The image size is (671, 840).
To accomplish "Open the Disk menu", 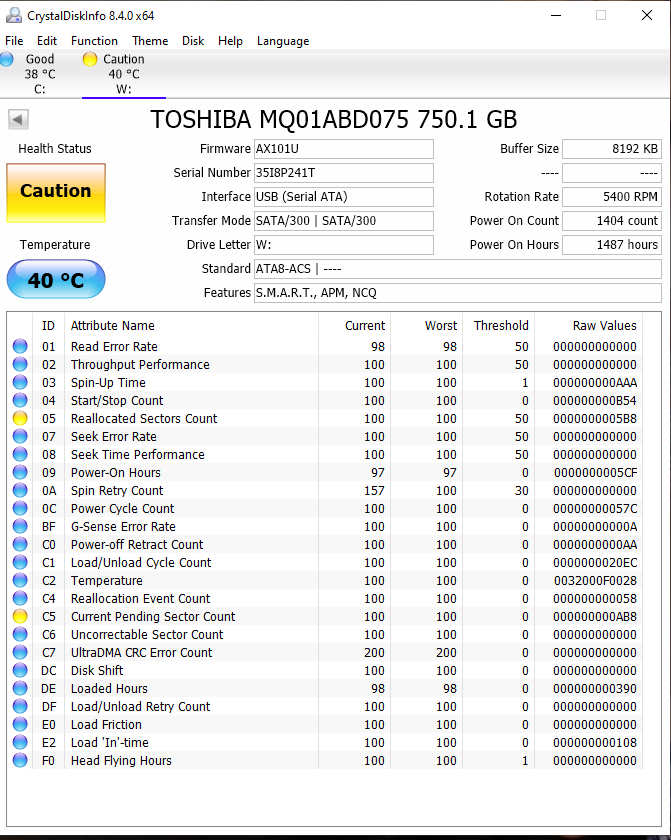I will [193, 41].
